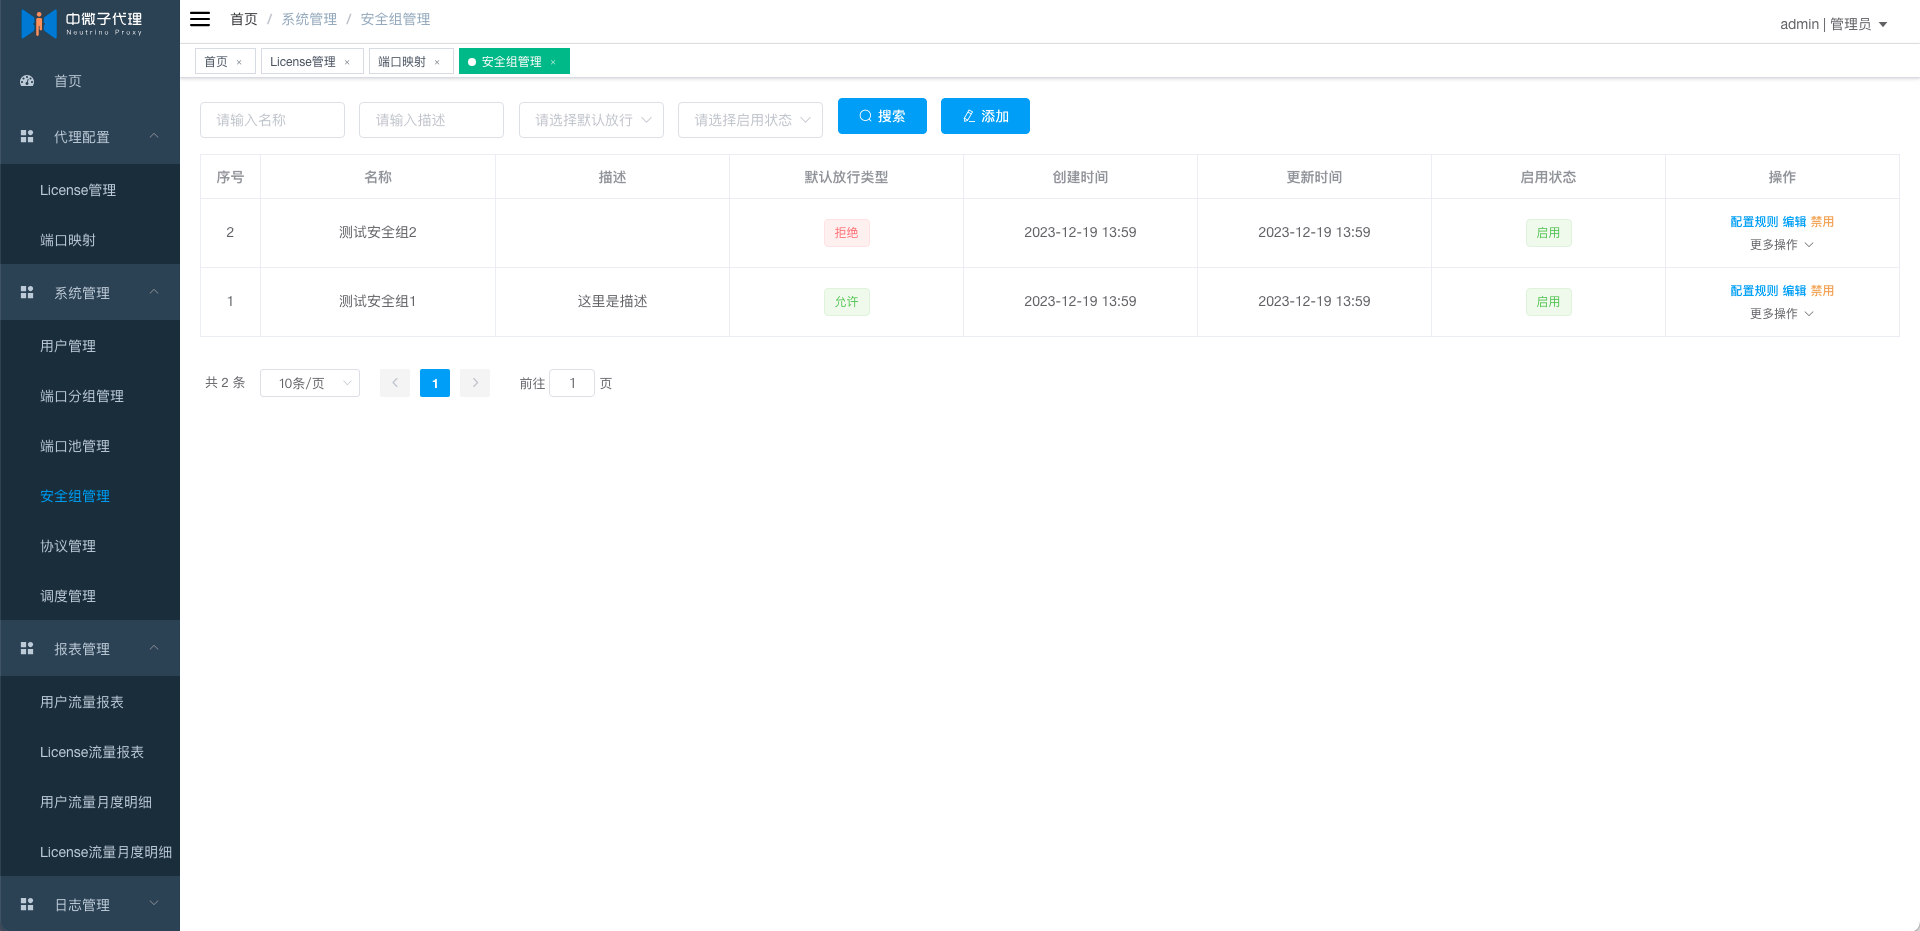Disable 测试安全组2 via 禁用 link
Image resolution: width=1920 pixels, height=931 pixels.
[1822, 222]
